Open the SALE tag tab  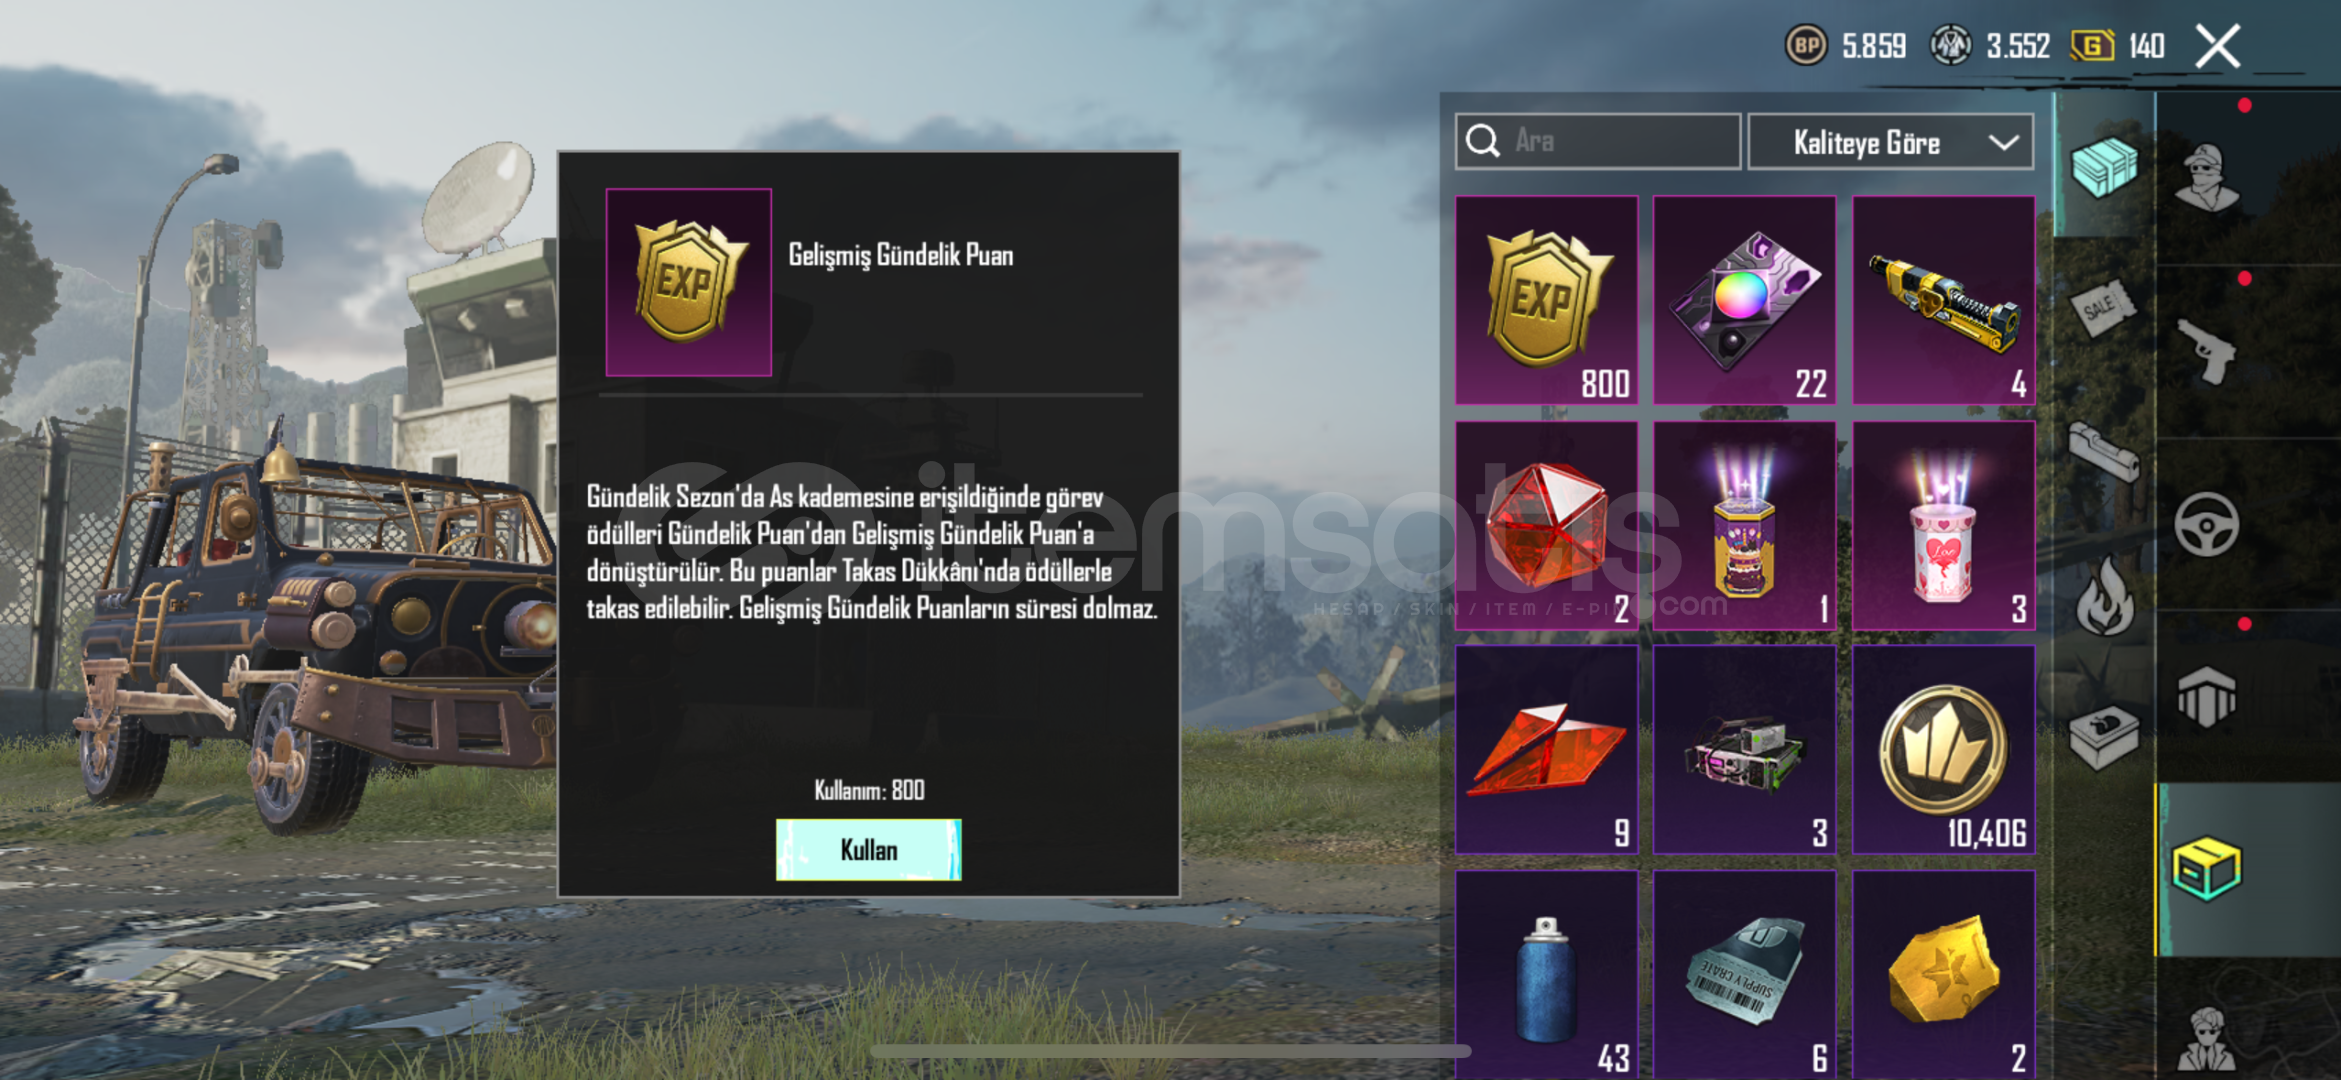[x=2102, y=309]
